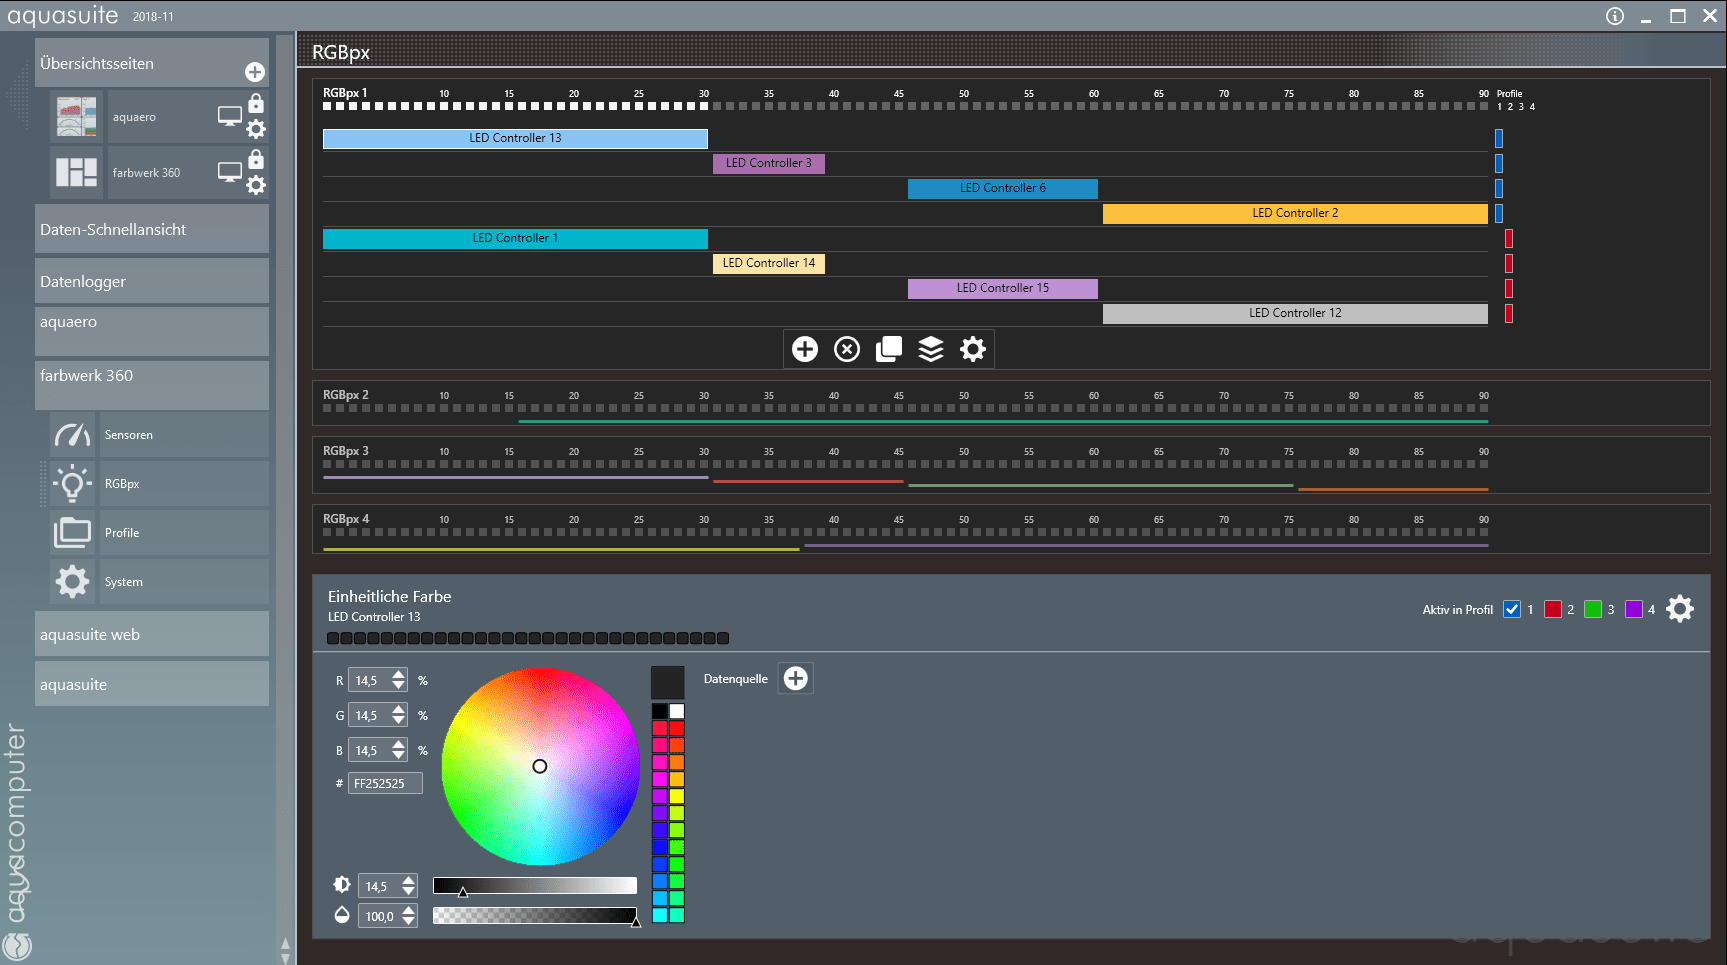
Task: Toggle Aktiv in Profil 1 checkbox
Action: (1512, 609)
